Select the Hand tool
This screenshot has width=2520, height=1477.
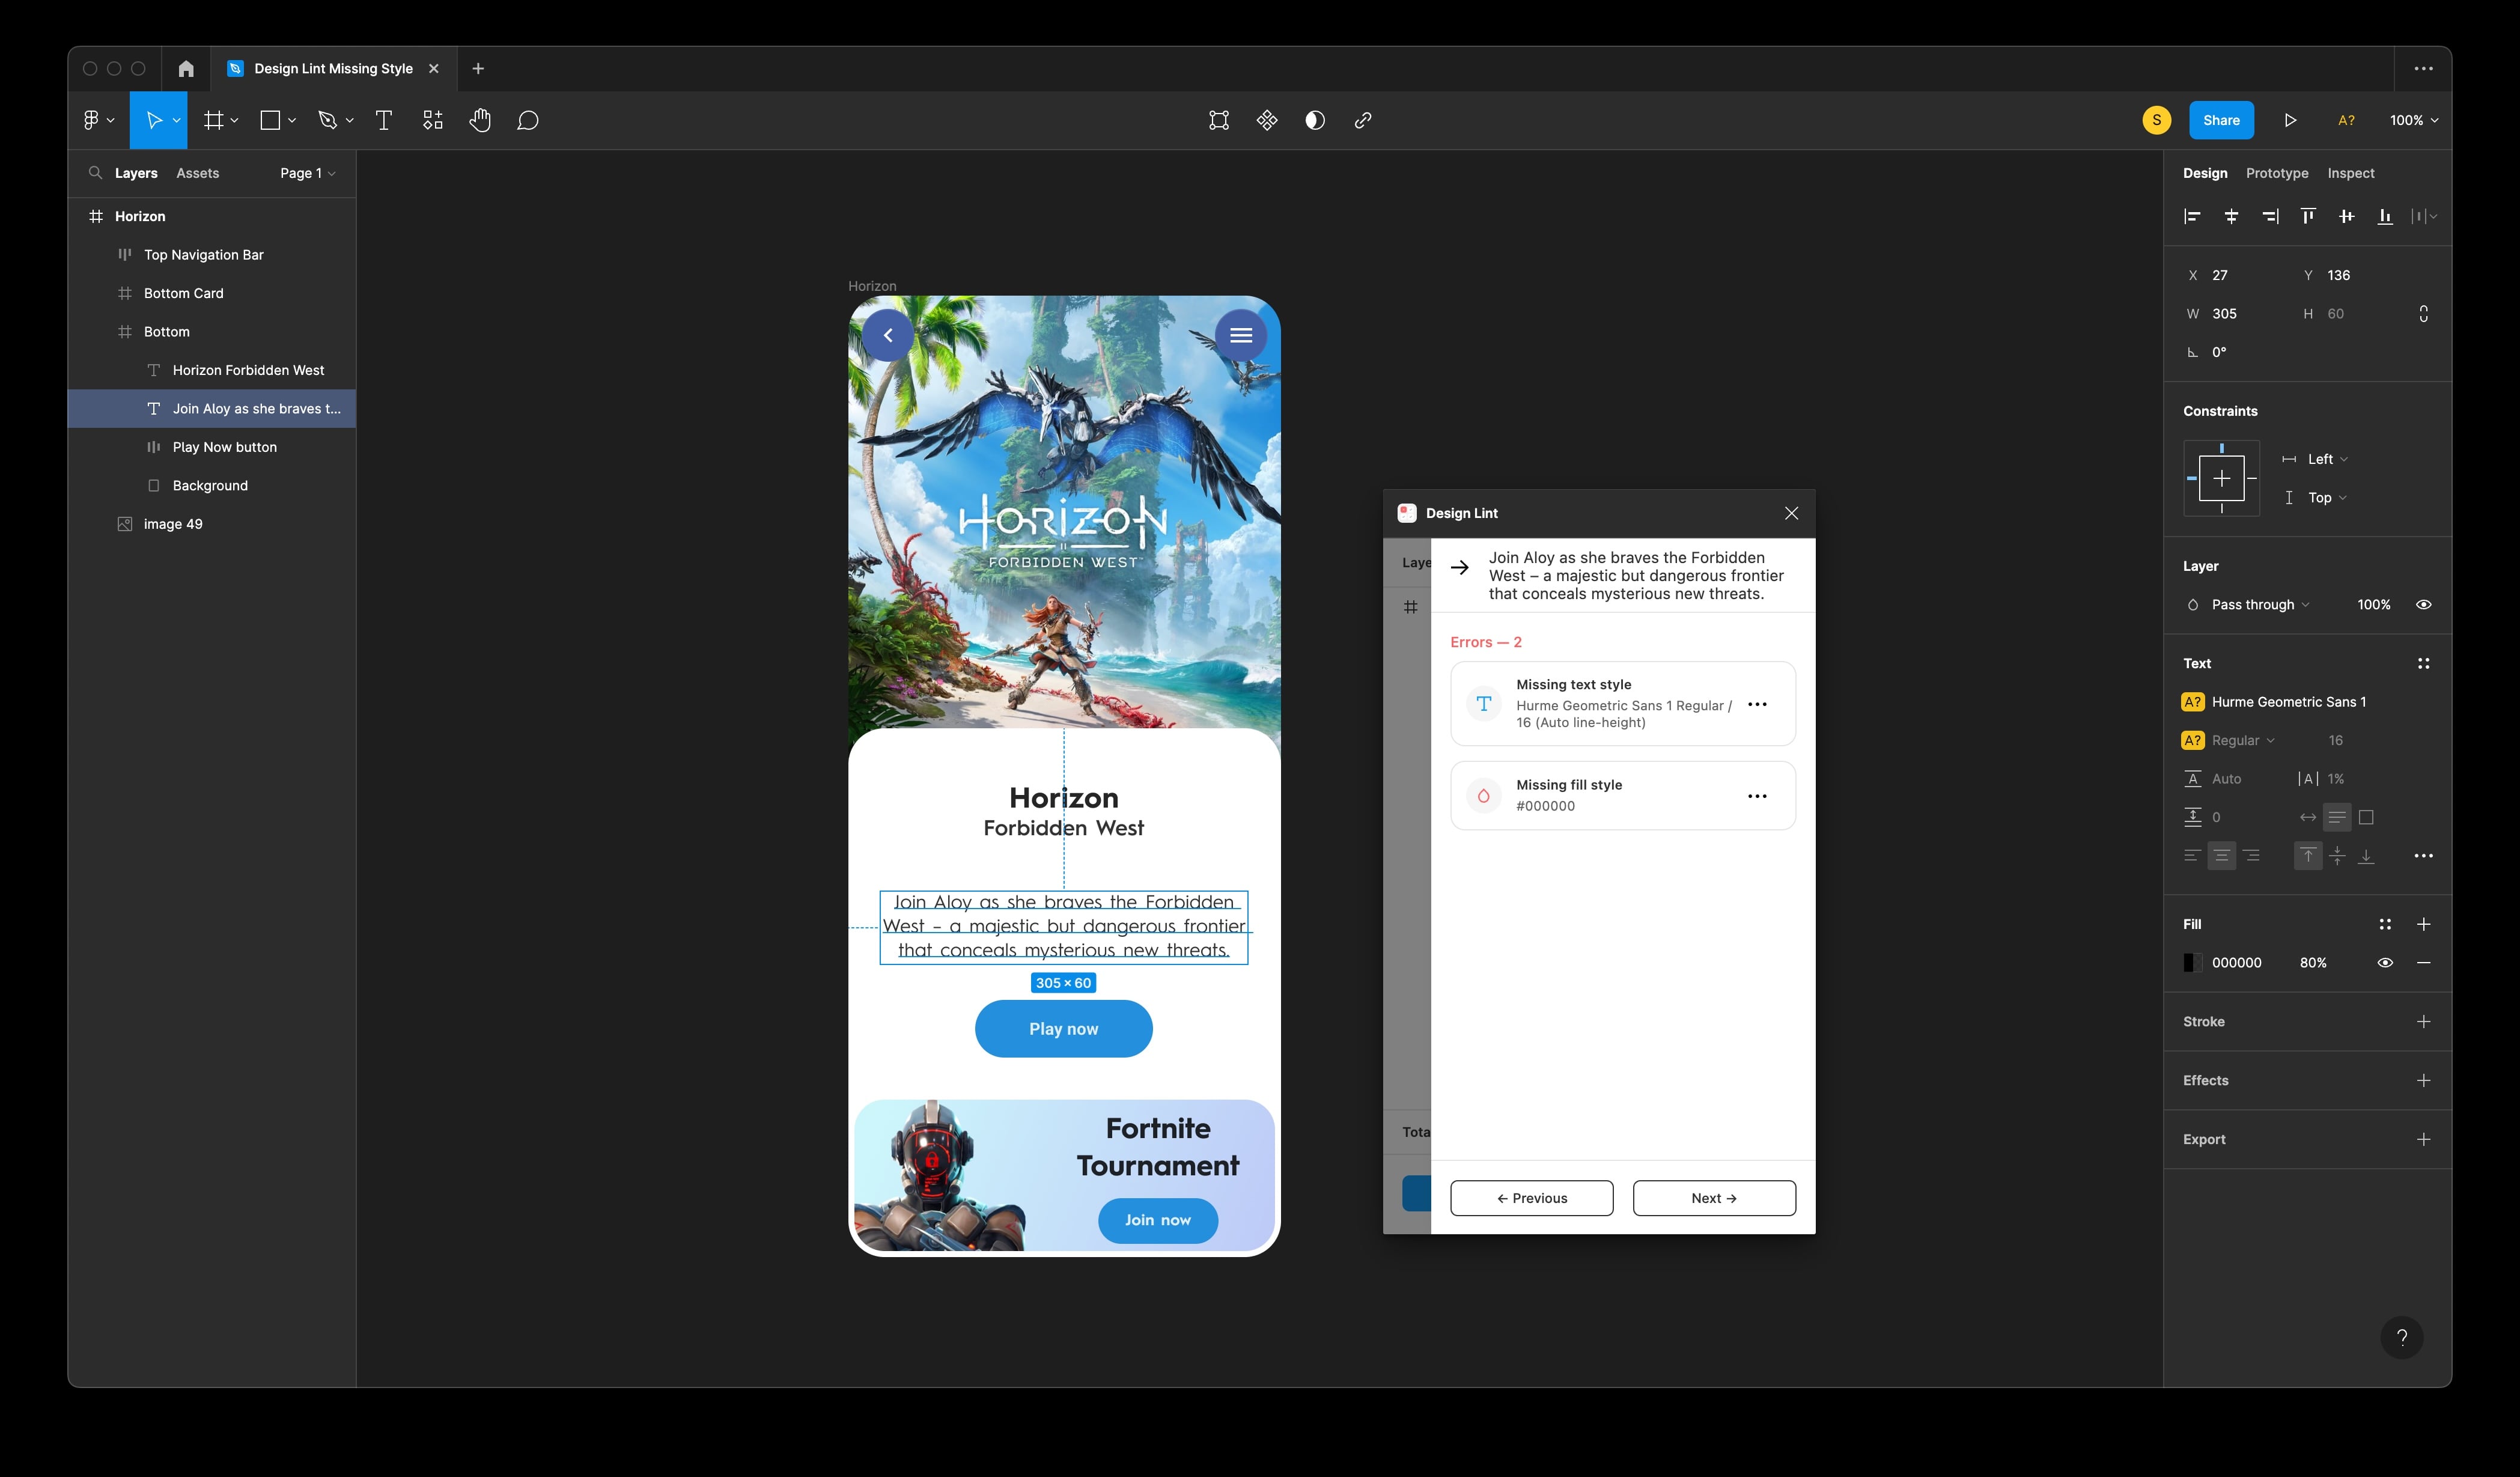pyautogui.click(x=480, y=120)
